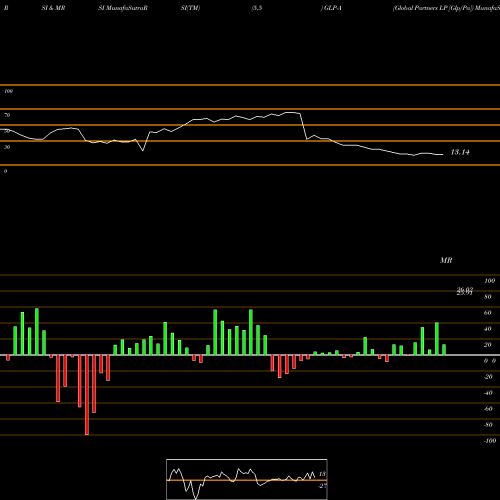Click the 'MR' label above the histogram scale
Viewport: 500px width, 500px height.
point(446,260)
